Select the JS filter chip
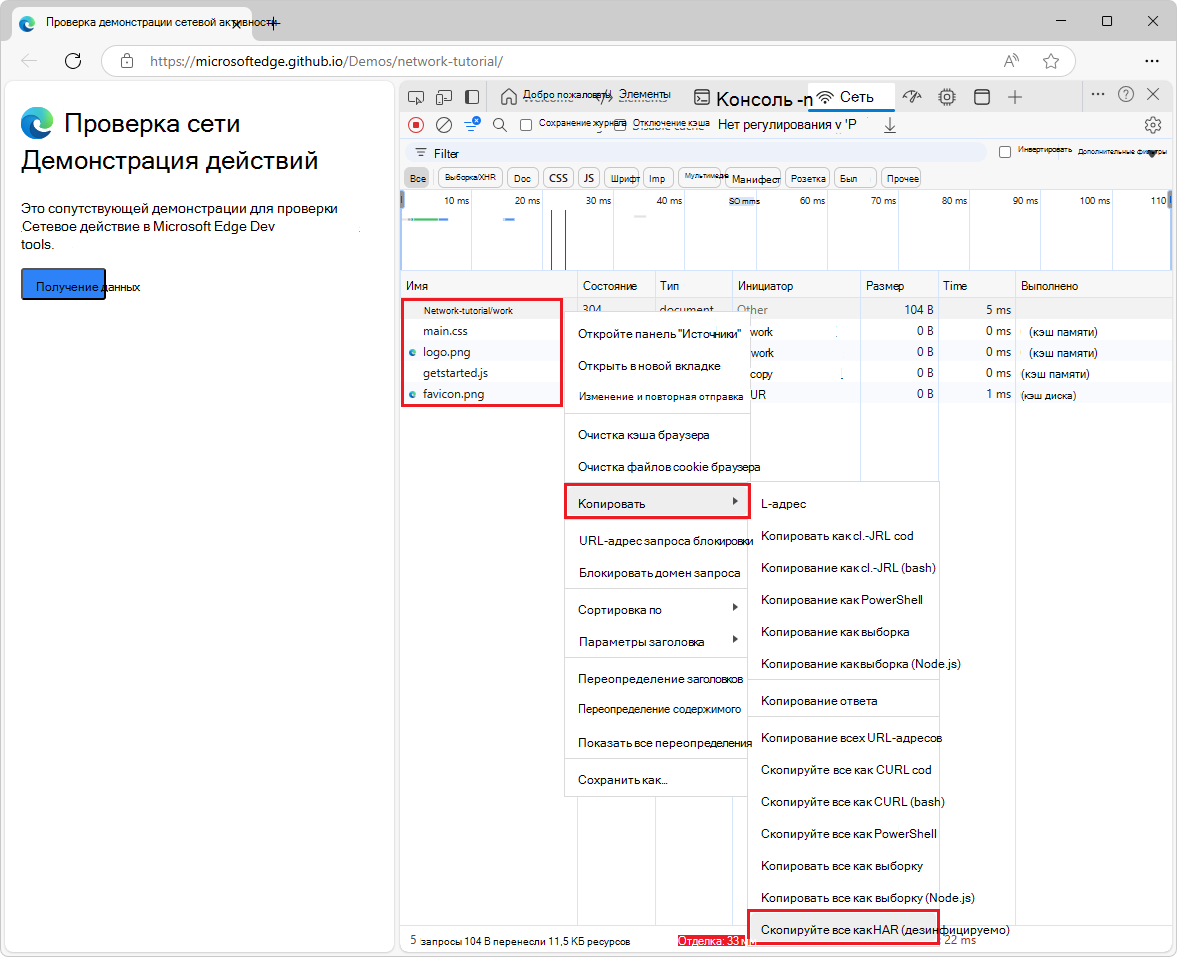Image resolution: width=1177 pixels, height=957 pixels. click(589, 178)
